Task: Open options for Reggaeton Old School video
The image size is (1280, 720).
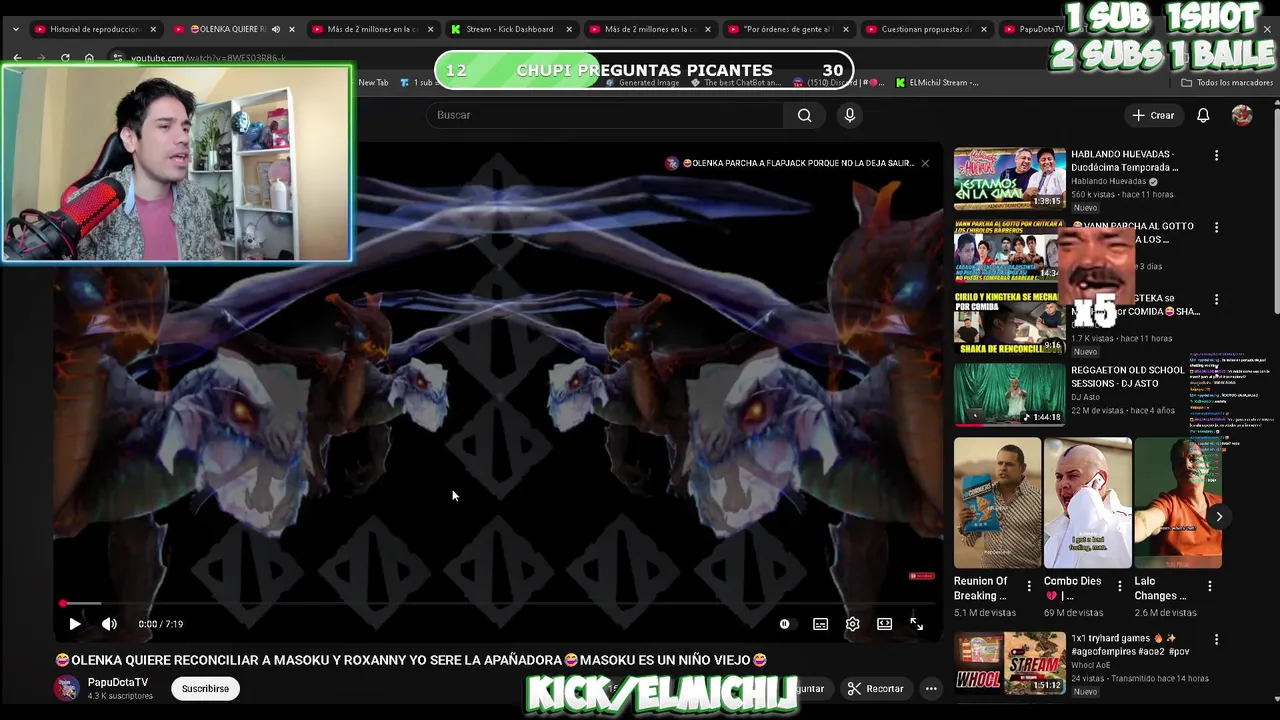Action: 1216,371
